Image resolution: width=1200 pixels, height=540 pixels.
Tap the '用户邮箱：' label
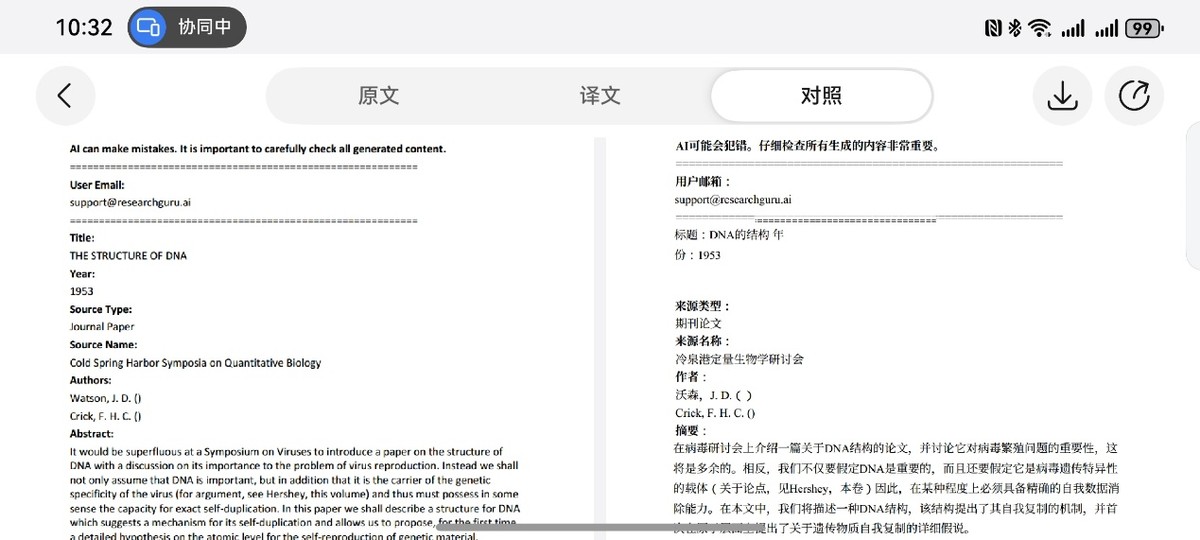(x=703, y=182)
